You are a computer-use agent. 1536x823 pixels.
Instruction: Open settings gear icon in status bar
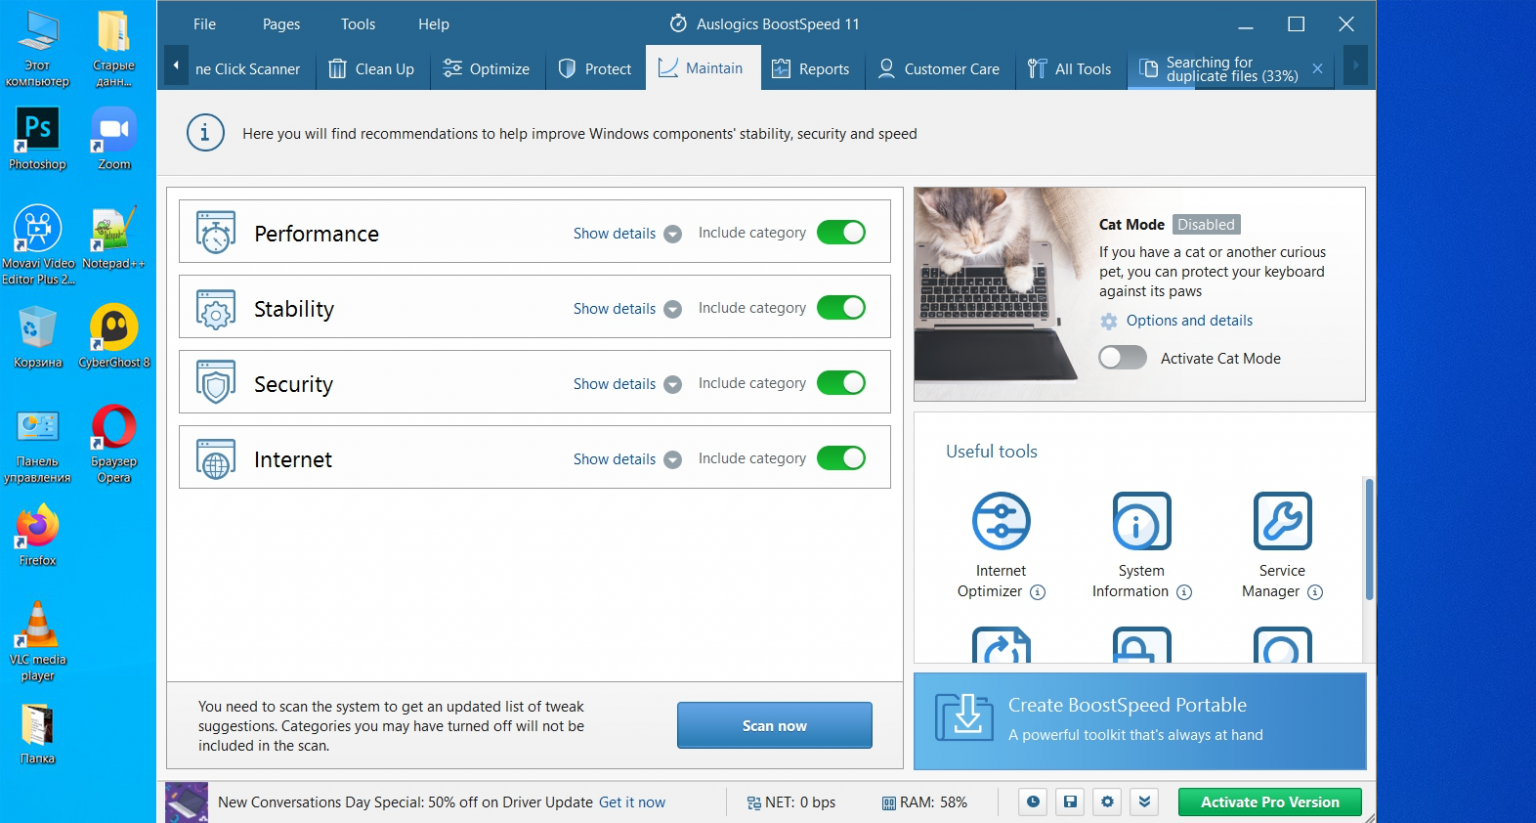[x=1107, y=802]
